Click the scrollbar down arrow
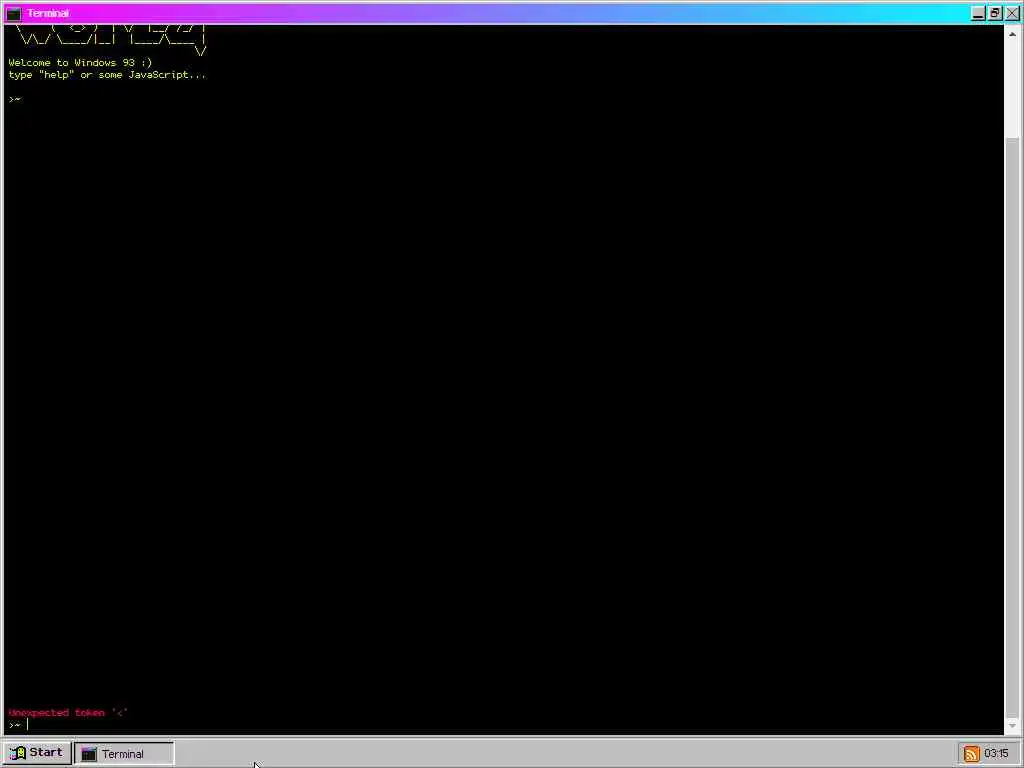Image resolution: width=1024 pixels, height=768 pixels. (1012, 726)
